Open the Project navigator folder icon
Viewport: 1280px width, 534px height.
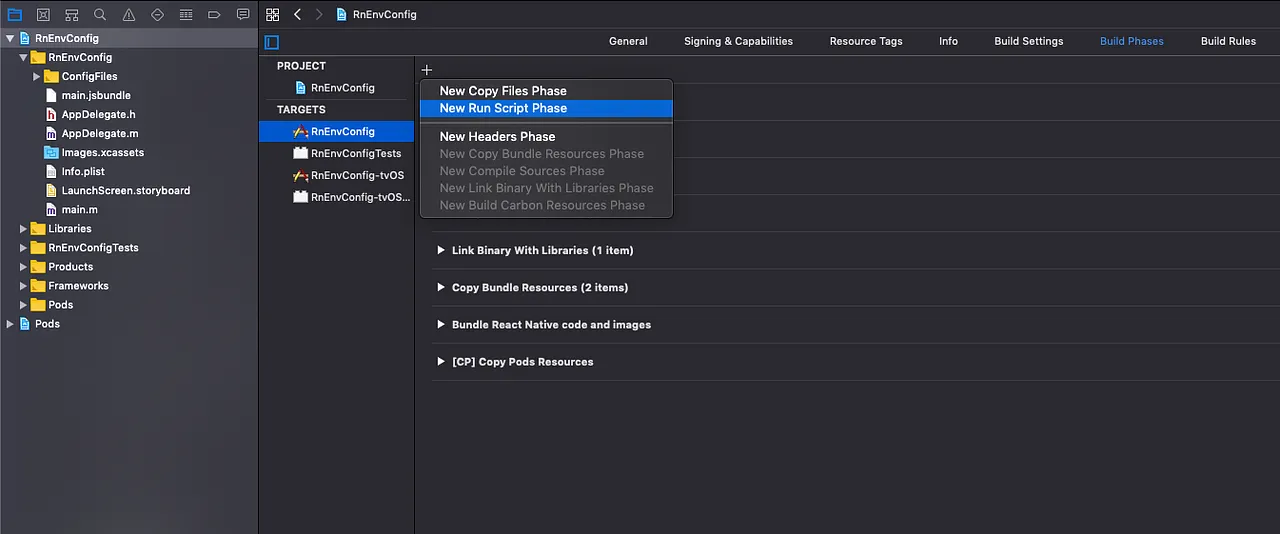point(14,15)
